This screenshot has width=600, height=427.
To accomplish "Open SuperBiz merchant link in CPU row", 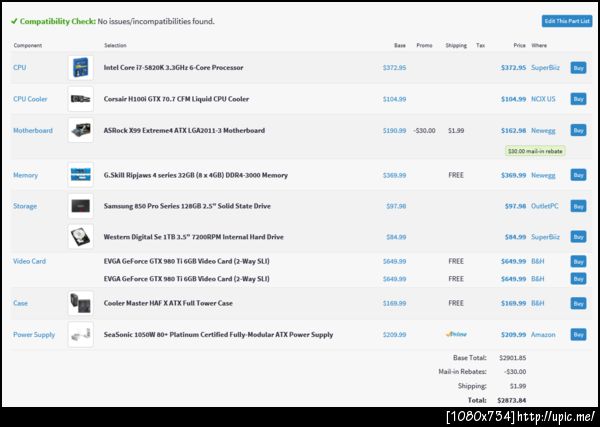I will (545, 67).
